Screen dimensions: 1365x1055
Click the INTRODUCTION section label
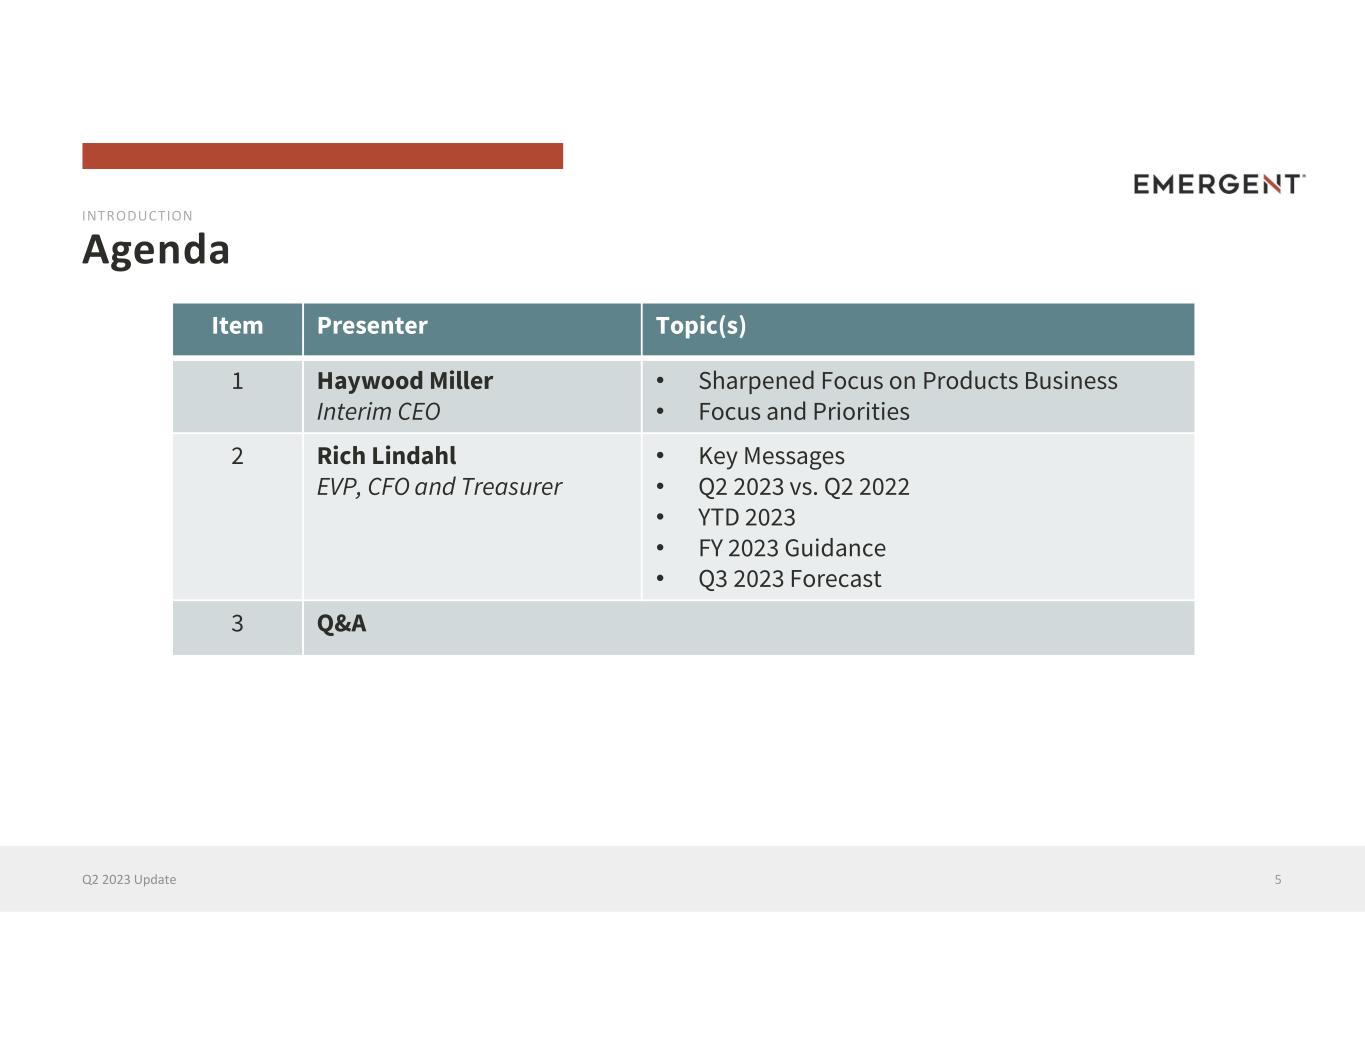point(137,216)
